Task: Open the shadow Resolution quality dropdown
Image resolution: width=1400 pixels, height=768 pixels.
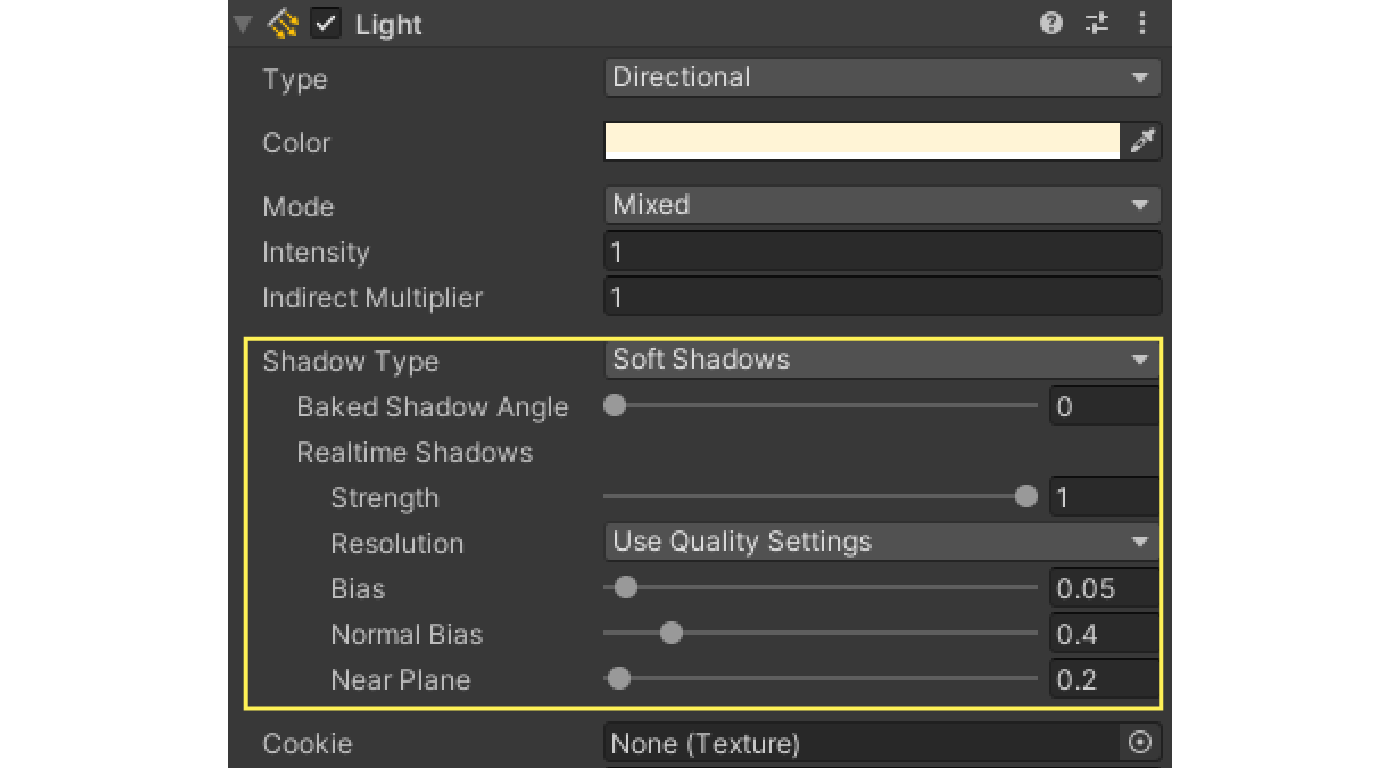Action: pos(880,542)
